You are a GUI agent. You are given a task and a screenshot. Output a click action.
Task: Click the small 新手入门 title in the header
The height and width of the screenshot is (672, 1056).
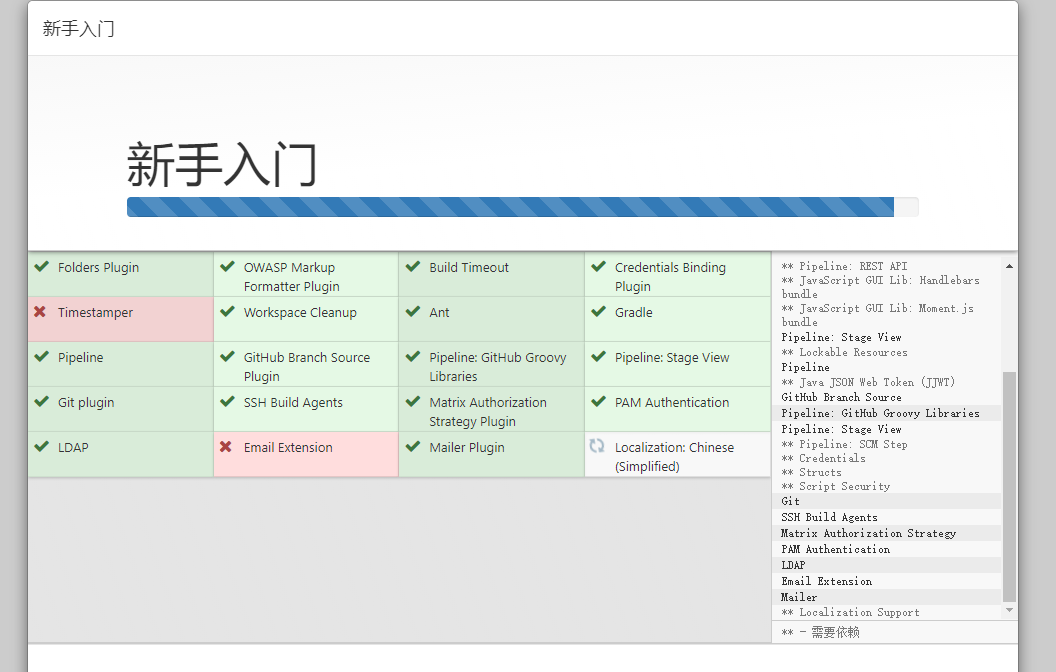pyautogui.click(x=78, y=28)
